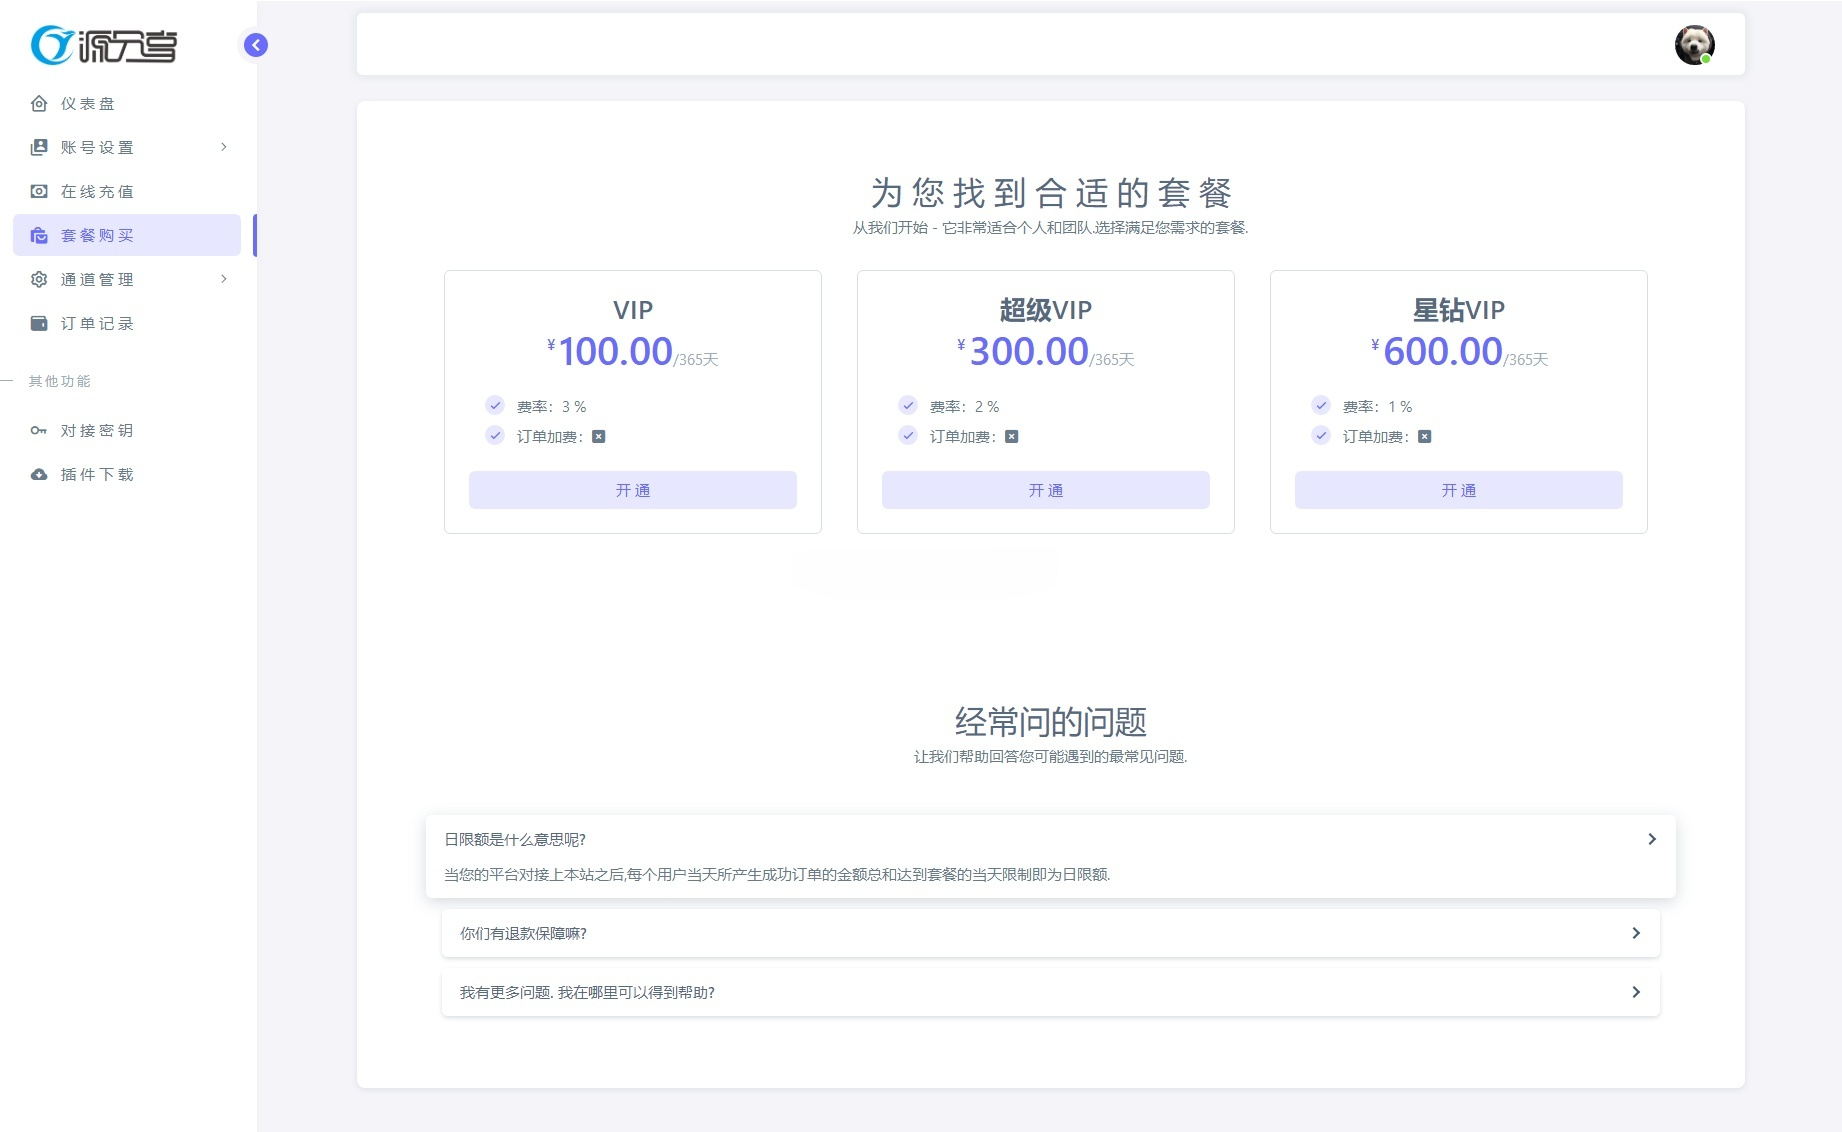Expand the 通道管理 submenu chevron
The width and height of the screenshot is (1842, 1132).
click(224, 279)
